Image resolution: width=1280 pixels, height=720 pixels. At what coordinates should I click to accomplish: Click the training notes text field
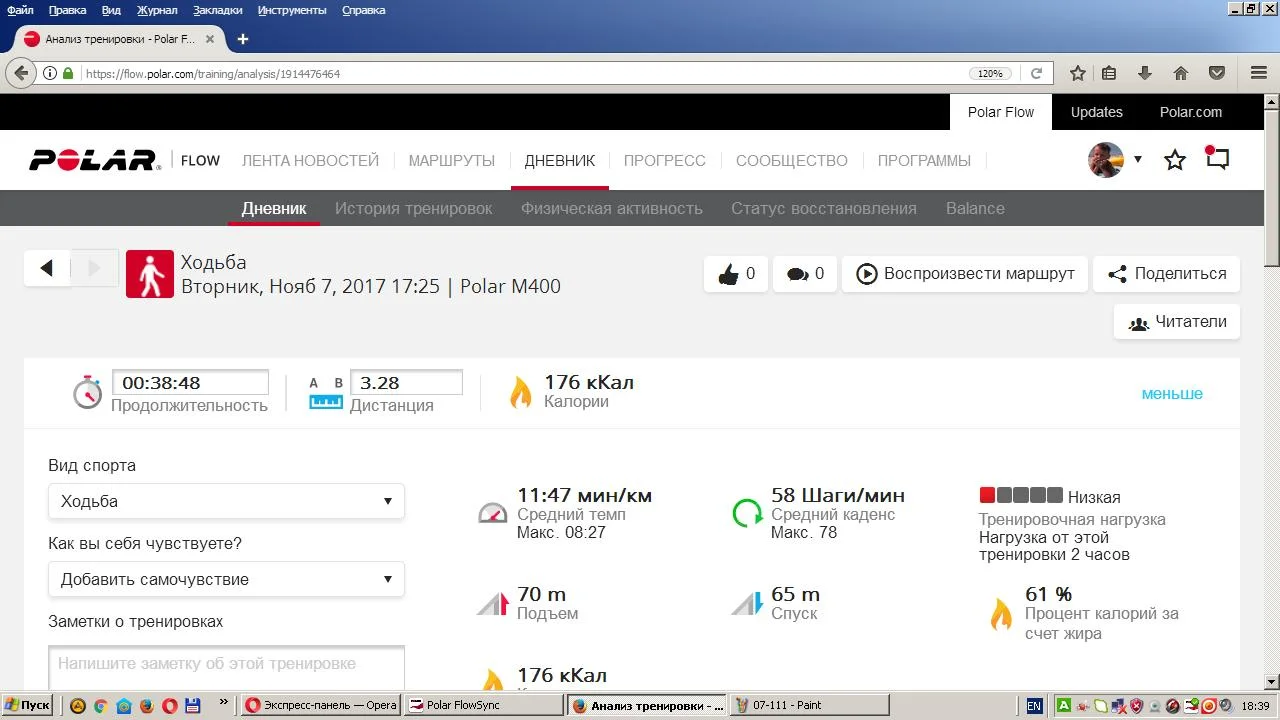(226, 666)
